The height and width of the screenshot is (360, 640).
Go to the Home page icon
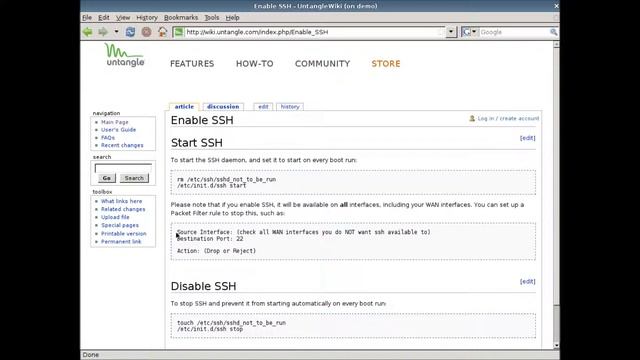[162, 32]
